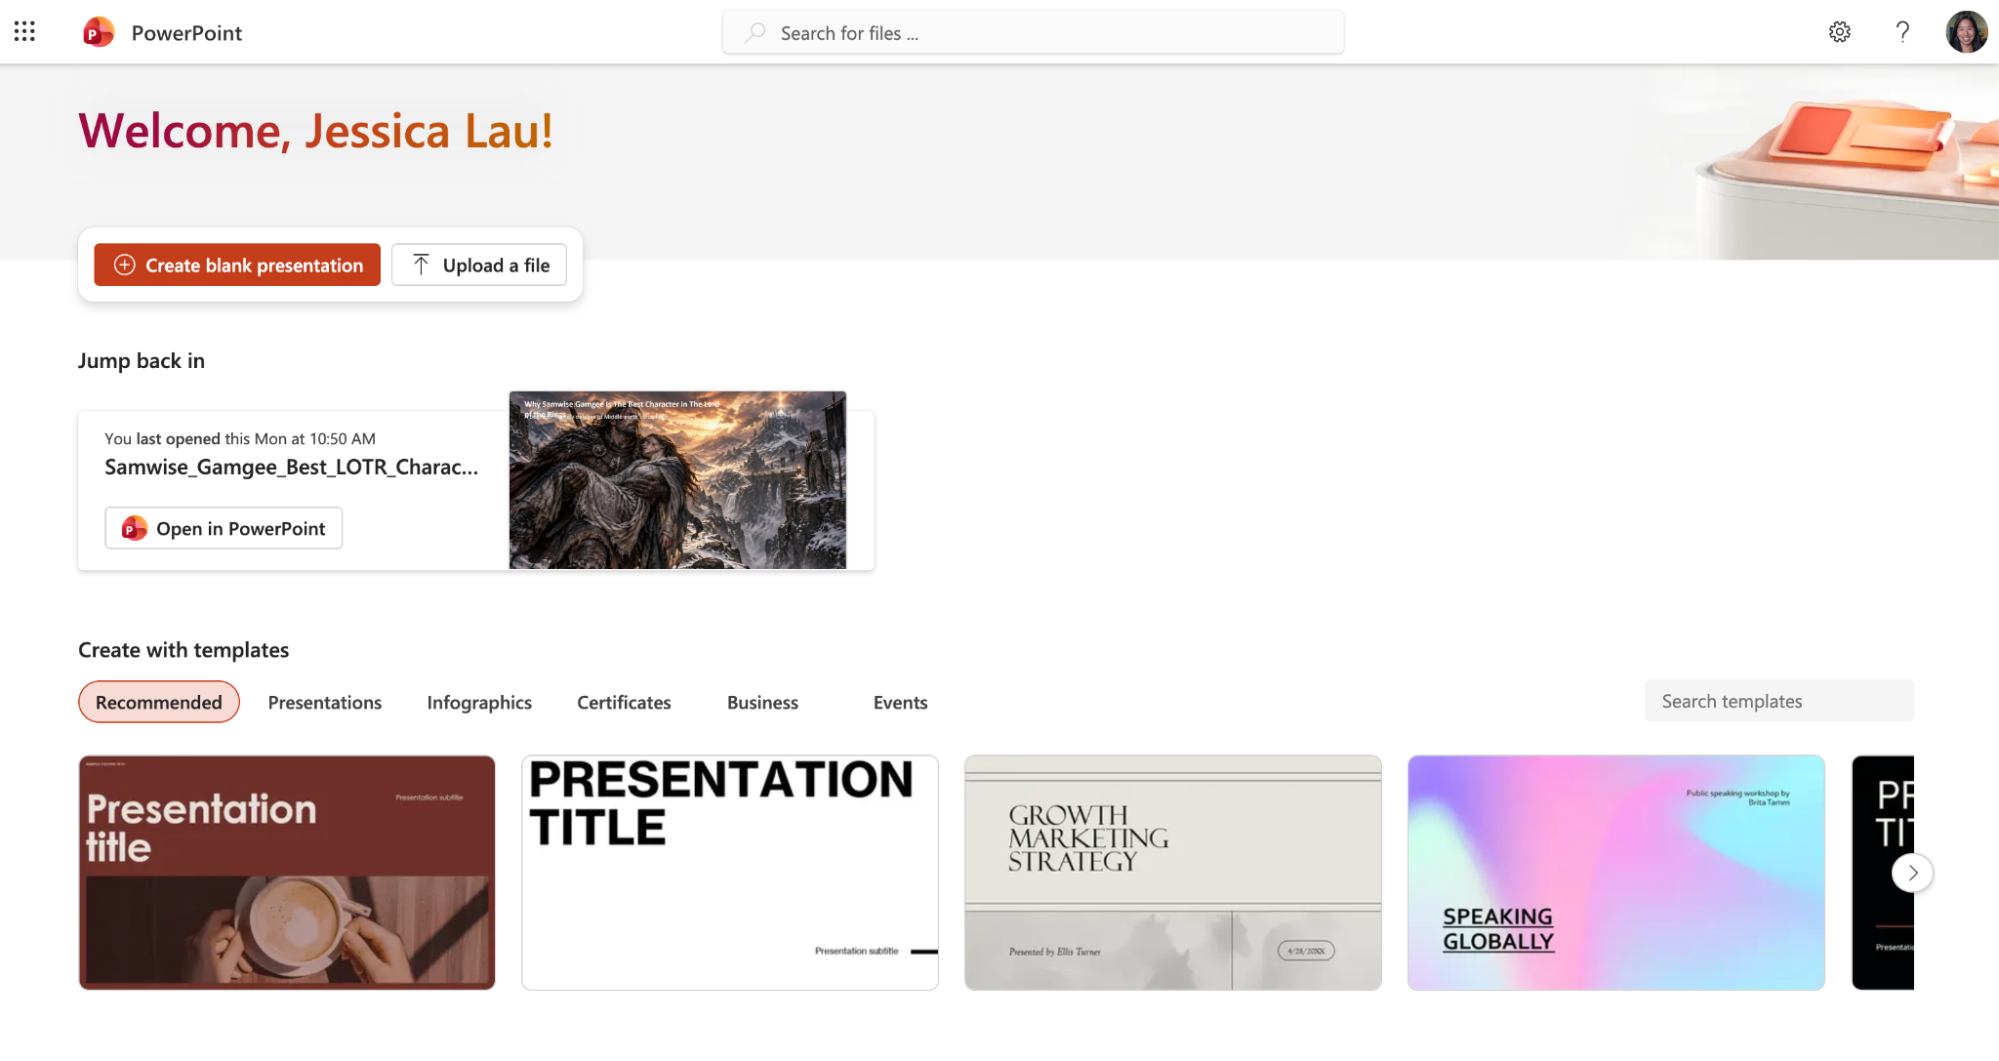Image resolution: width=1999 pixels, height=1061 pixels.
Task: Open Jessica Lau's account profile picture
Action: (x=1966, y=32)
